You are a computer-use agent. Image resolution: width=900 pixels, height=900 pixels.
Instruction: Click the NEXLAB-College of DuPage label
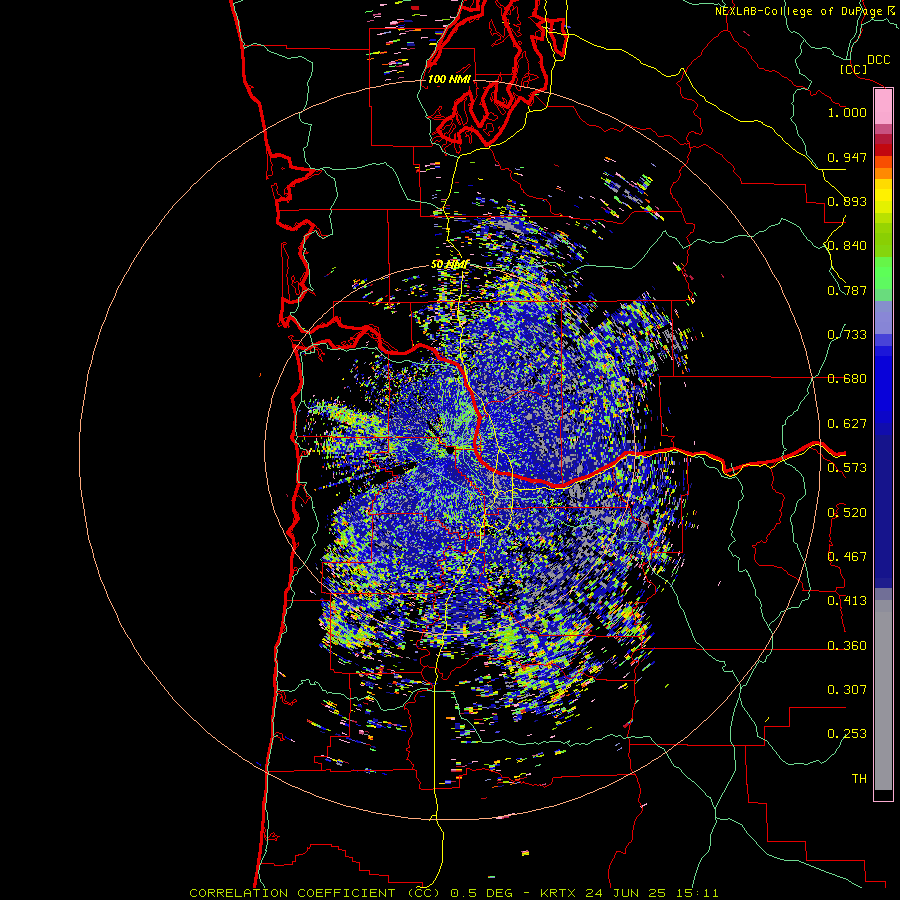pos(800,11)
